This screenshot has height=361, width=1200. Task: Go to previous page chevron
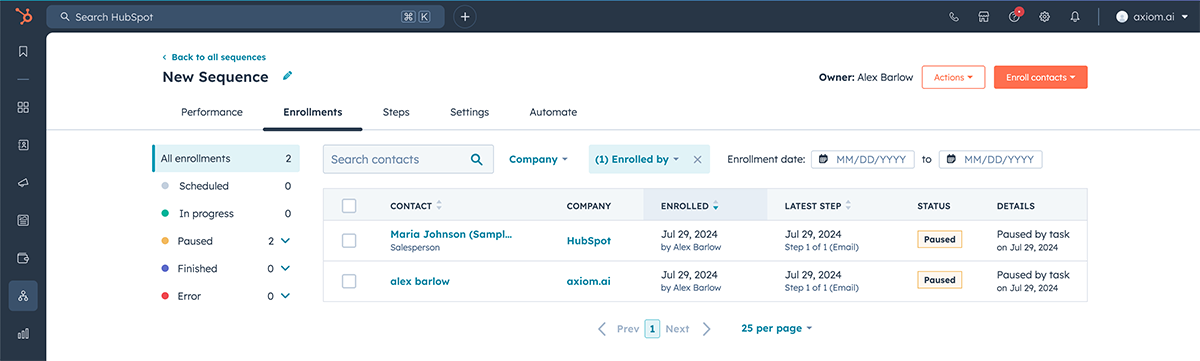point(602,328)
